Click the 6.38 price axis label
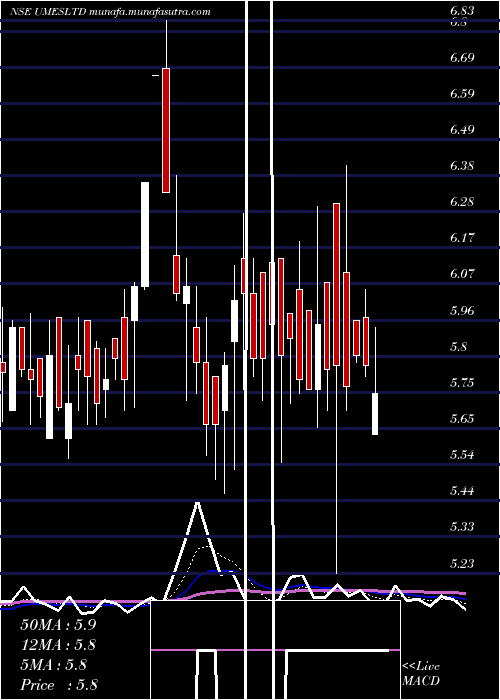Screen dimensions: 500x700 click(x=462, y=166)
